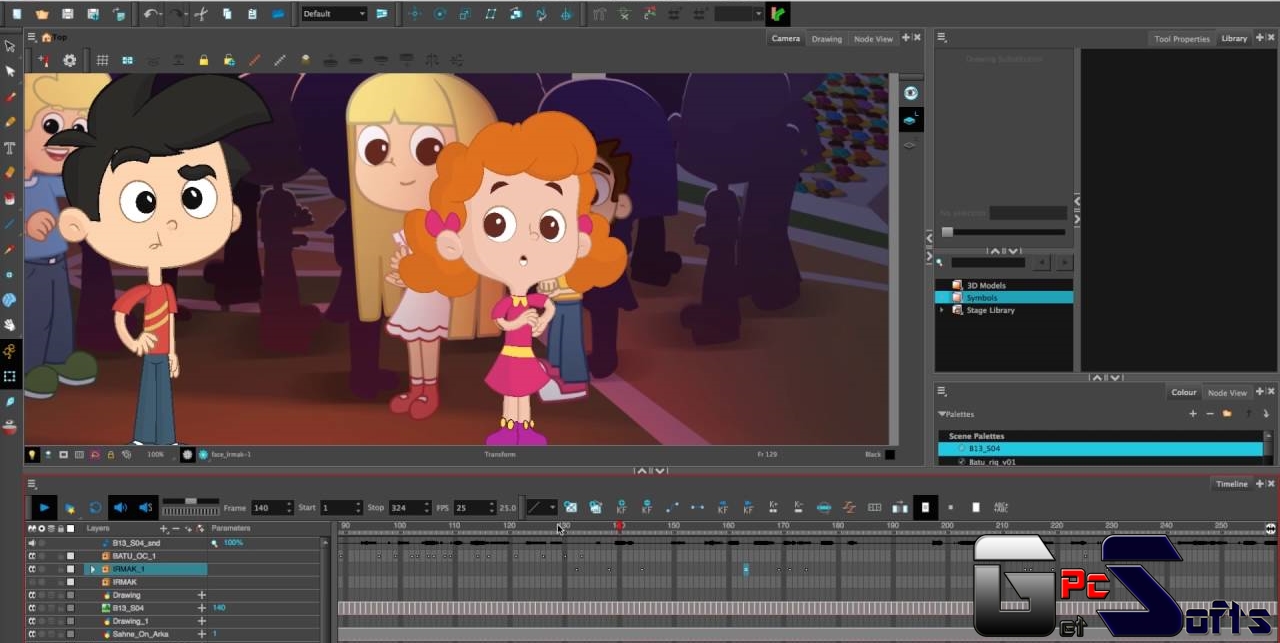Activate the Eraser tool
The width and height of the screenshot is (1280, 643).
(x=10, y=173)
